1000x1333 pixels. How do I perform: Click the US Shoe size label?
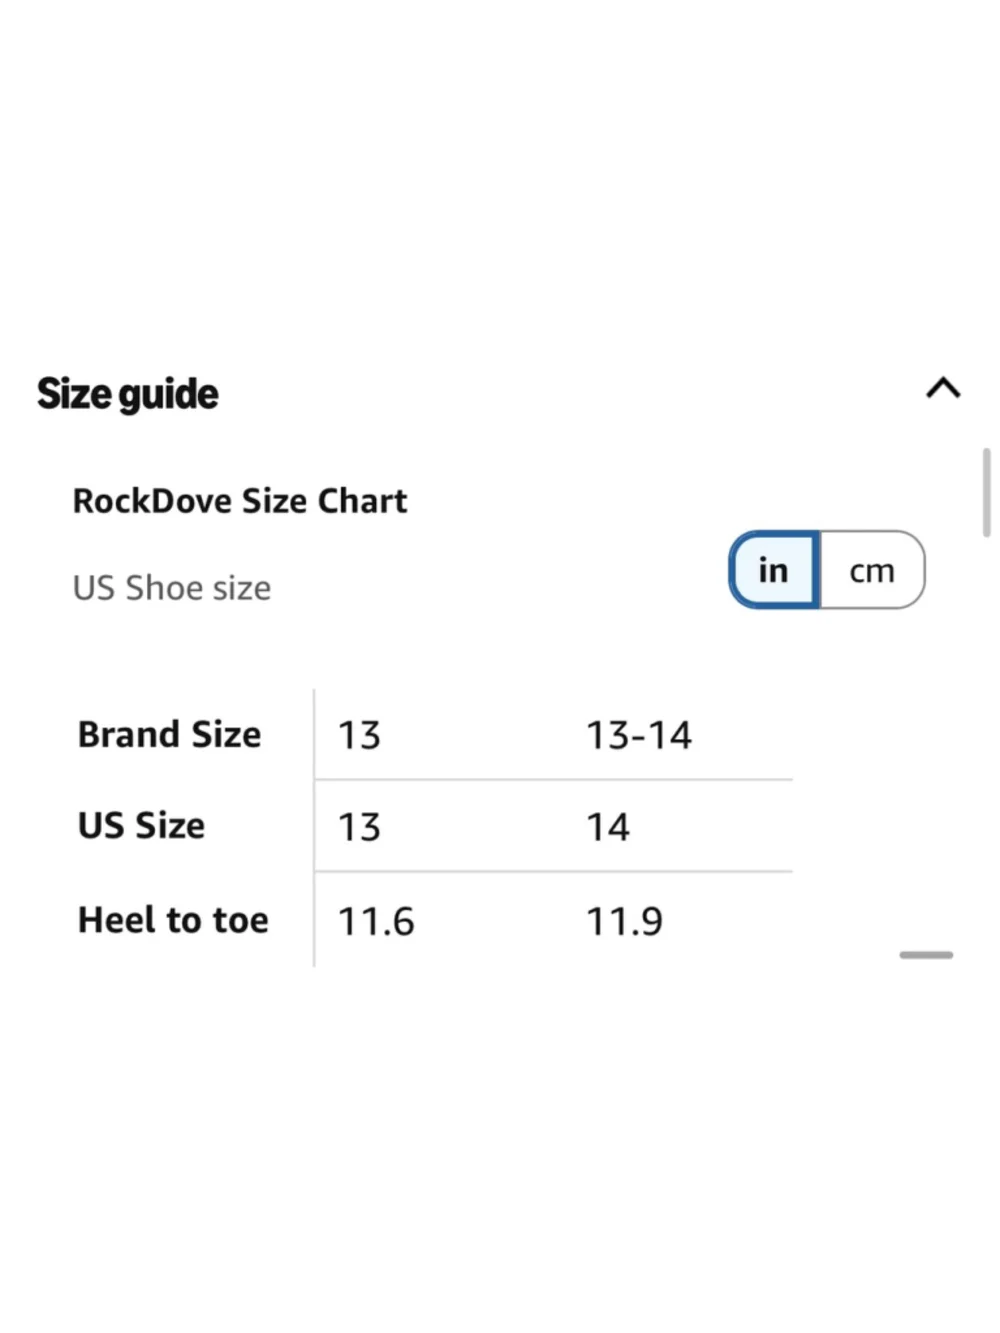click(172, 588)
